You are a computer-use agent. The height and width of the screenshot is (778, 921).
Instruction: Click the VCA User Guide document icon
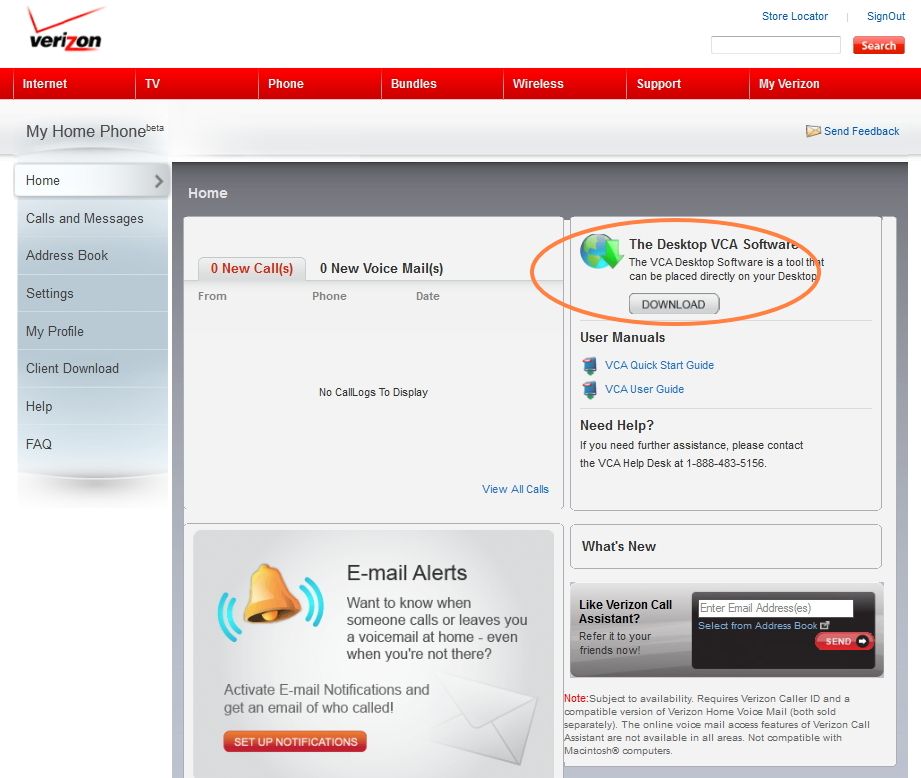[590, 389]
